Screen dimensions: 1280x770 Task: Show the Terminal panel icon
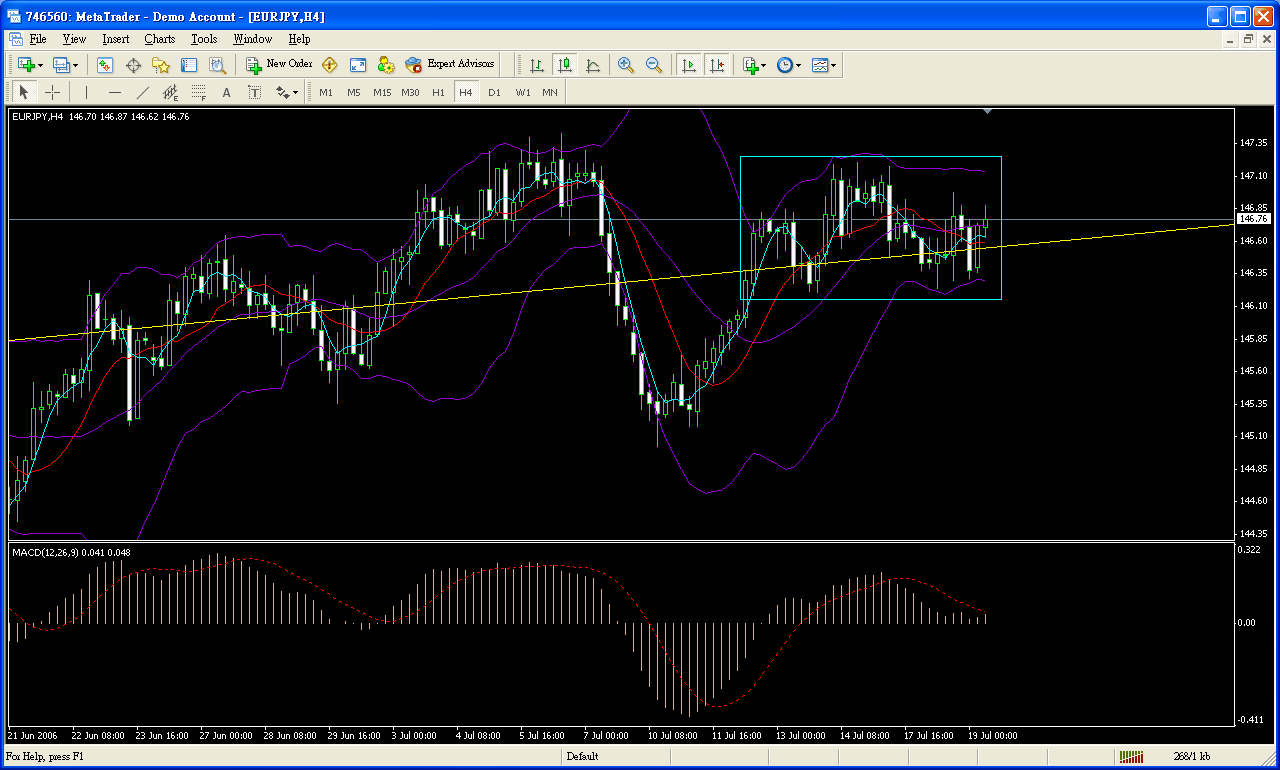(189, 65)
